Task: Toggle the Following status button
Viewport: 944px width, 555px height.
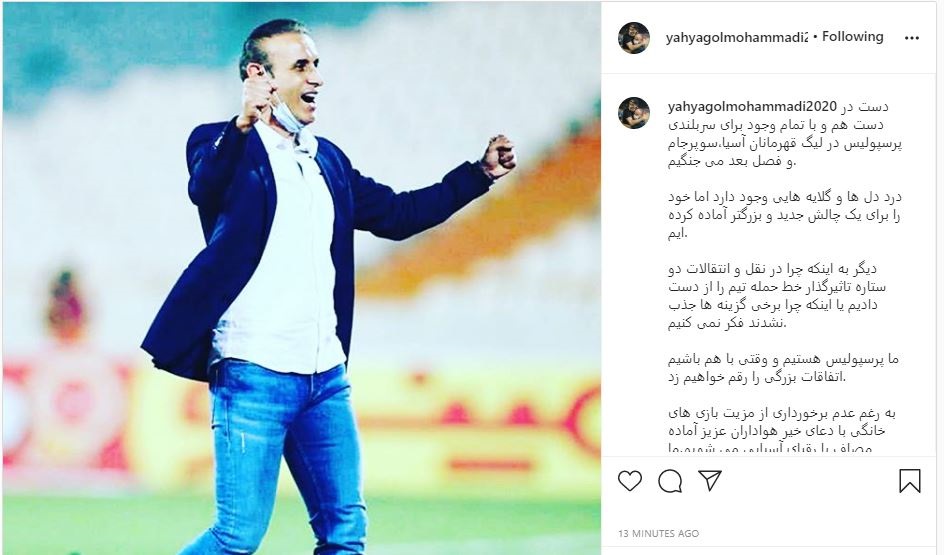Action: [852, 37]
